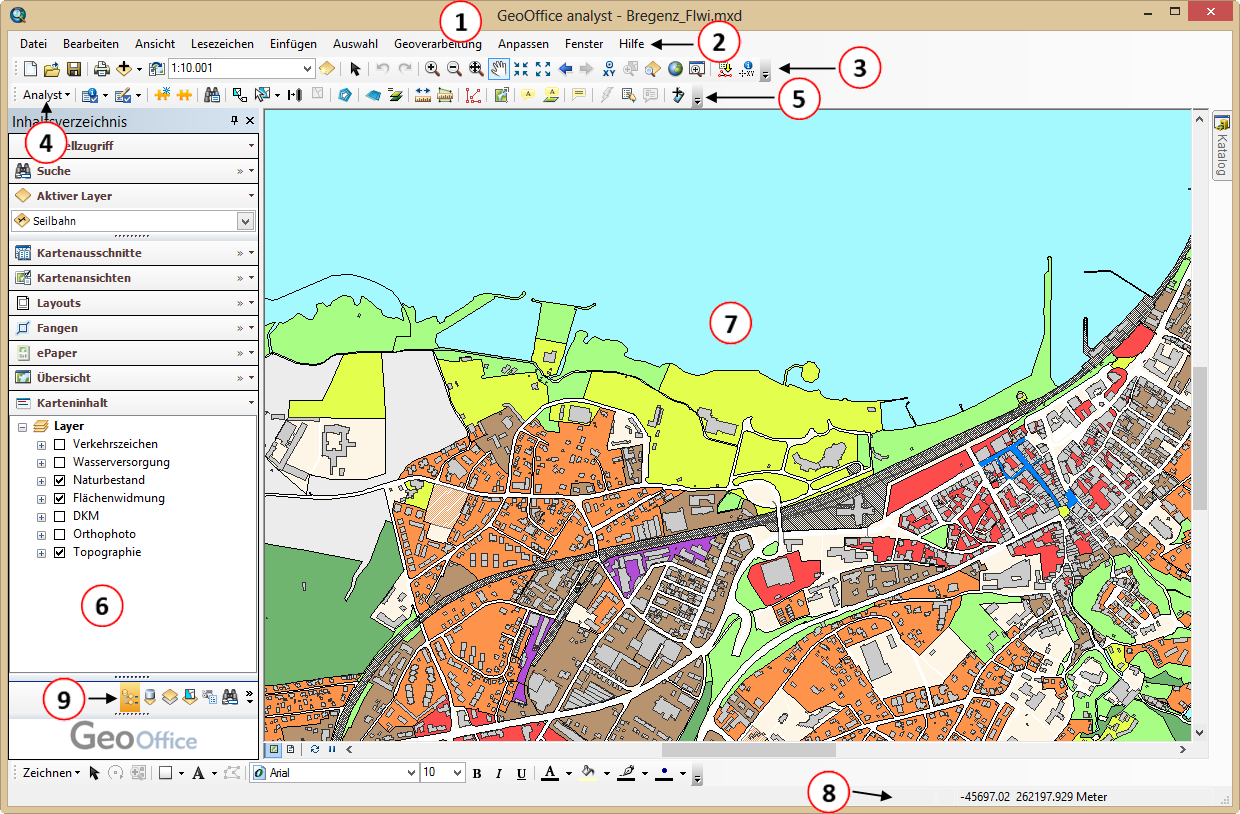Click the Analyst toolbar button

(45, 95)
